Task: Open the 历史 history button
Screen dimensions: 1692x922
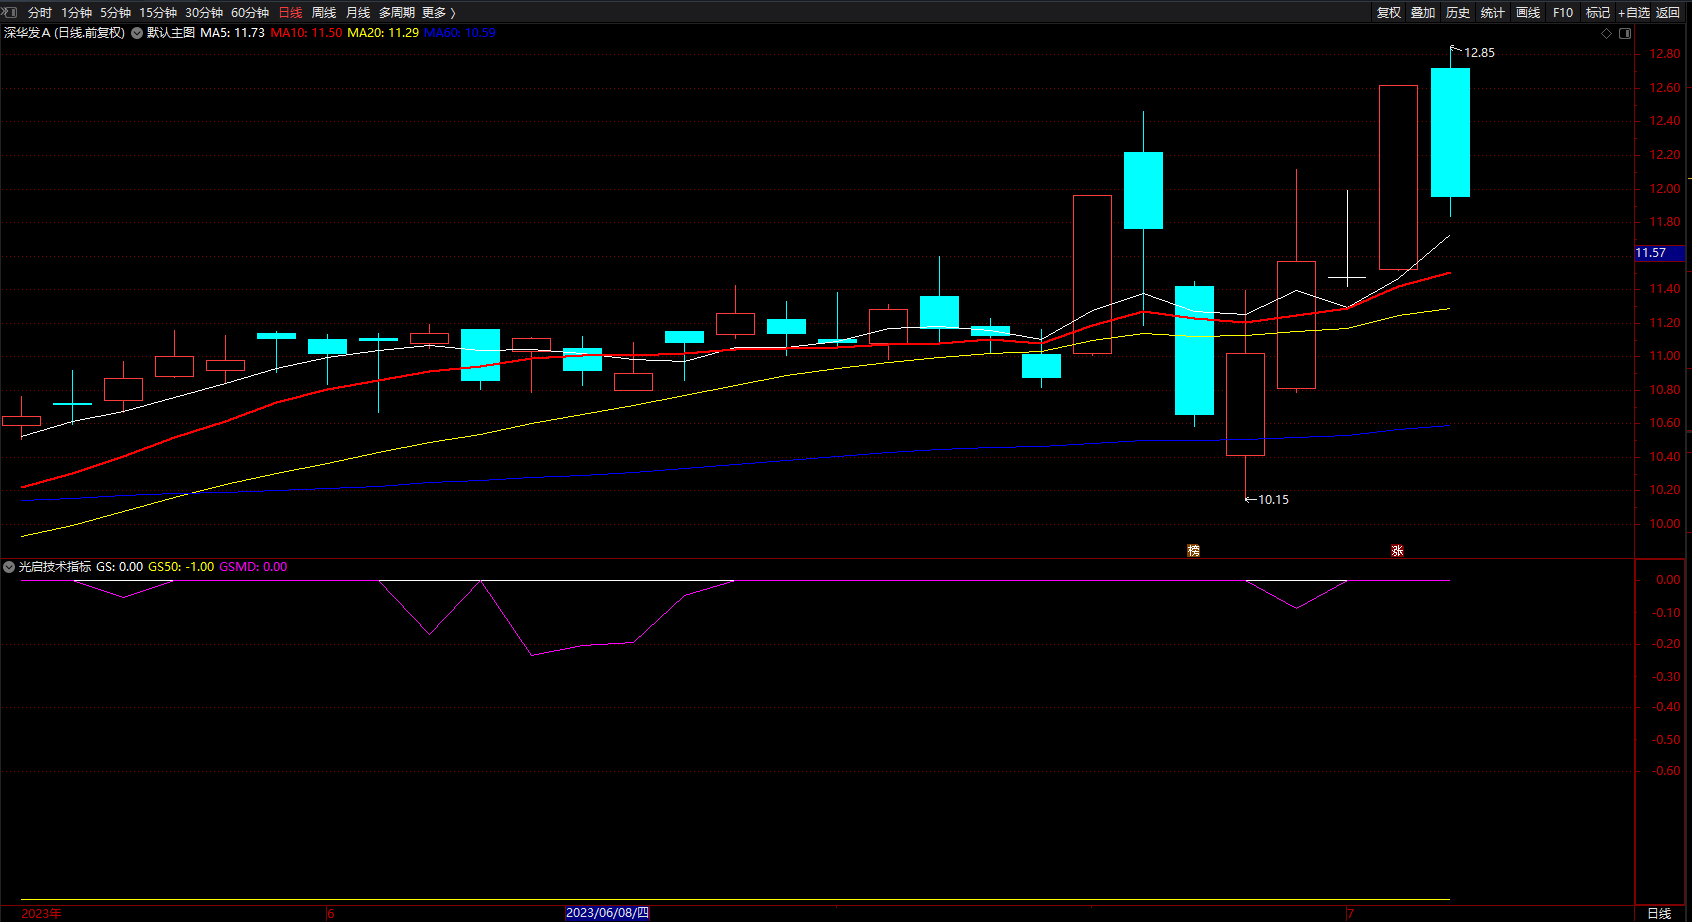Action: tap(1458, 13)
